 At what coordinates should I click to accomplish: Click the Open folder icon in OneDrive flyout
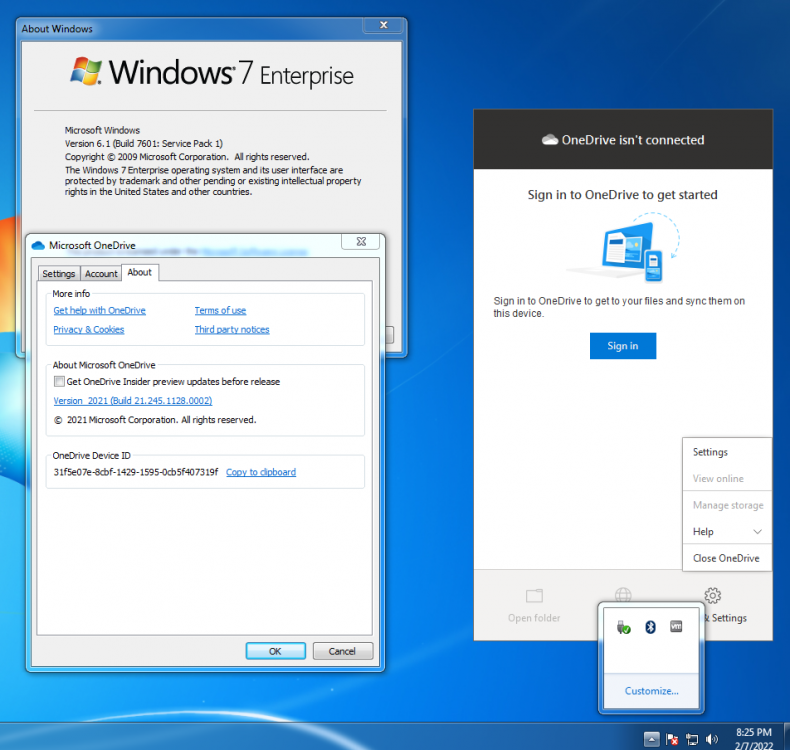[534, 596]
